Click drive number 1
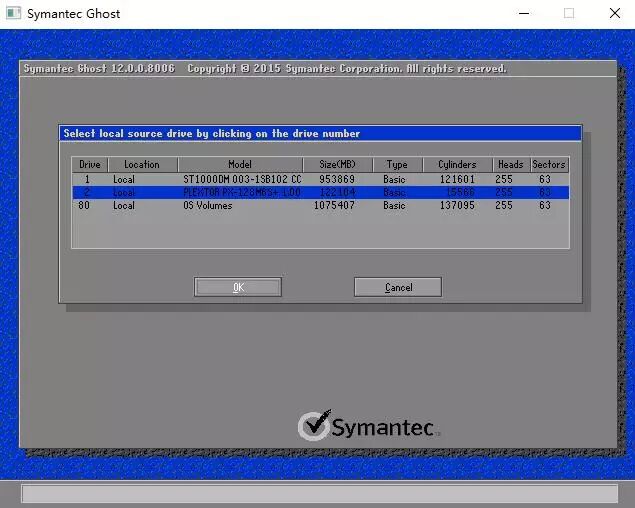The width and height of the screenshot is (635, 508). coord(87,179)
